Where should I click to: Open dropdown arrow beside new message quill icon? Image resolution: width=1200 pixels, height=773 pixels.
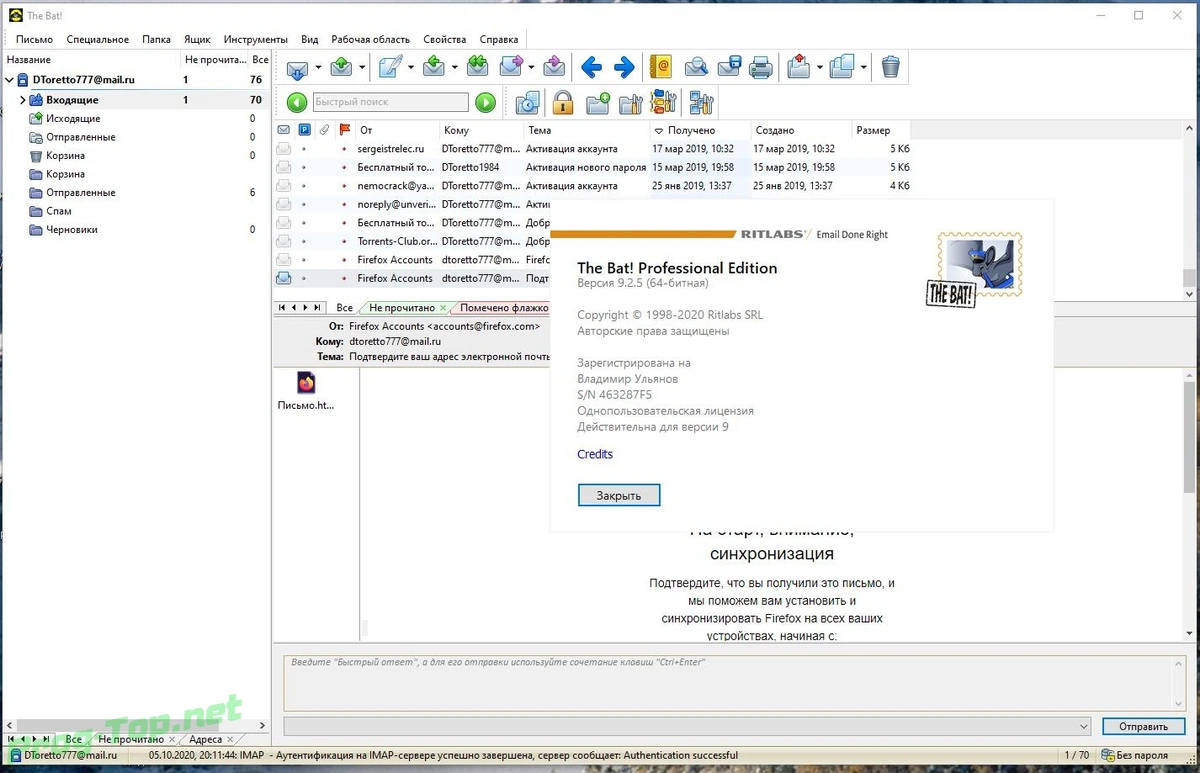click(x=410, y=69)
